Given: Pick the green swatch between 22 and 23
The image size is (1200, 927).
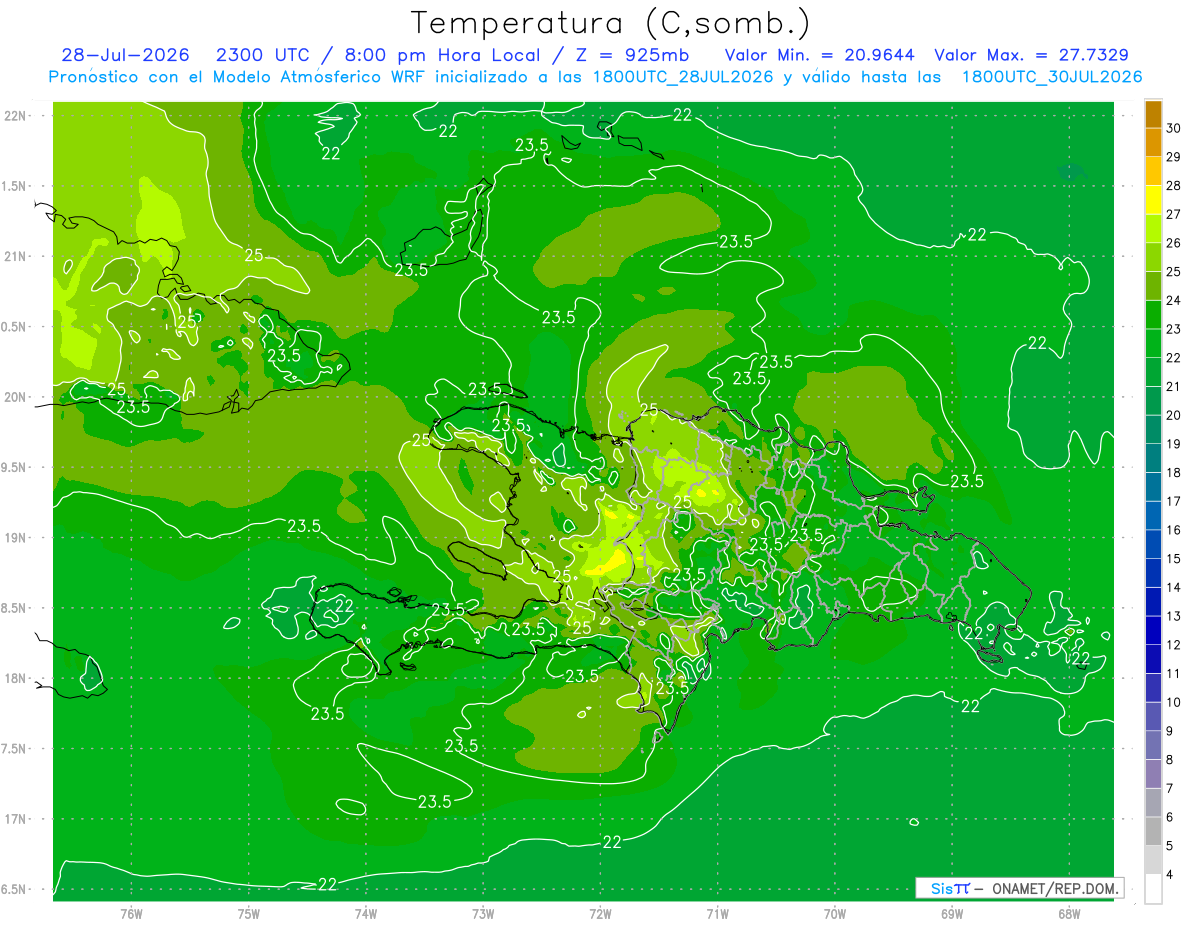Looking at the screenshot, I should coord(1153,343).
